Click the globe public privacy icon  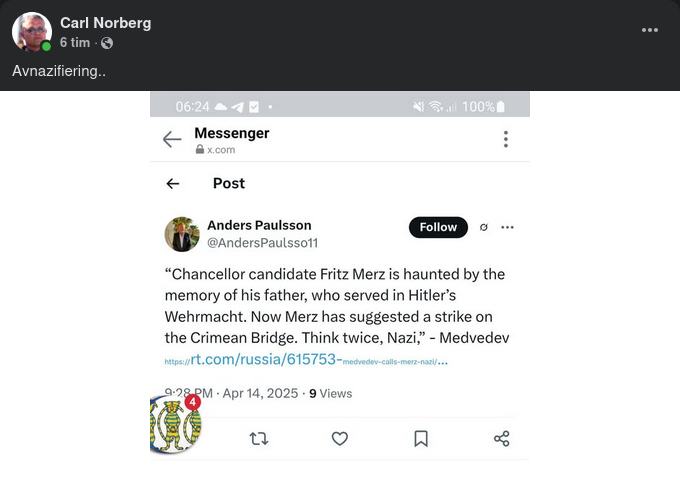tap(107, 43)
